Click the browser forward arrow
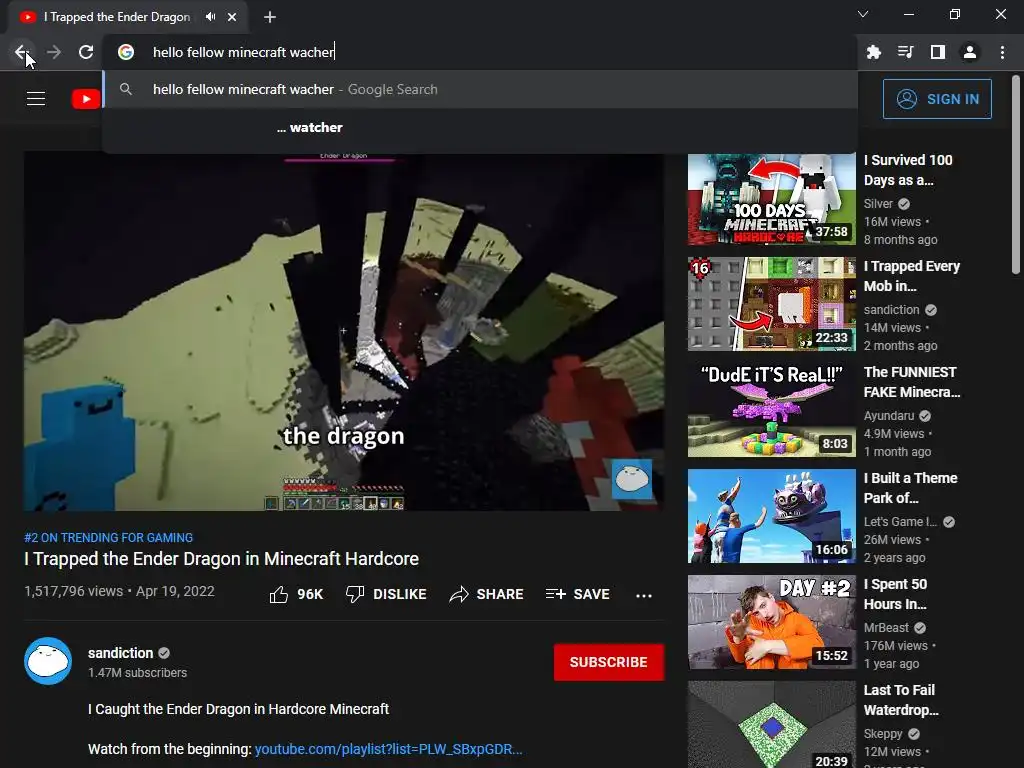The width and height of the screenshot is (1024, 768). 54,52
